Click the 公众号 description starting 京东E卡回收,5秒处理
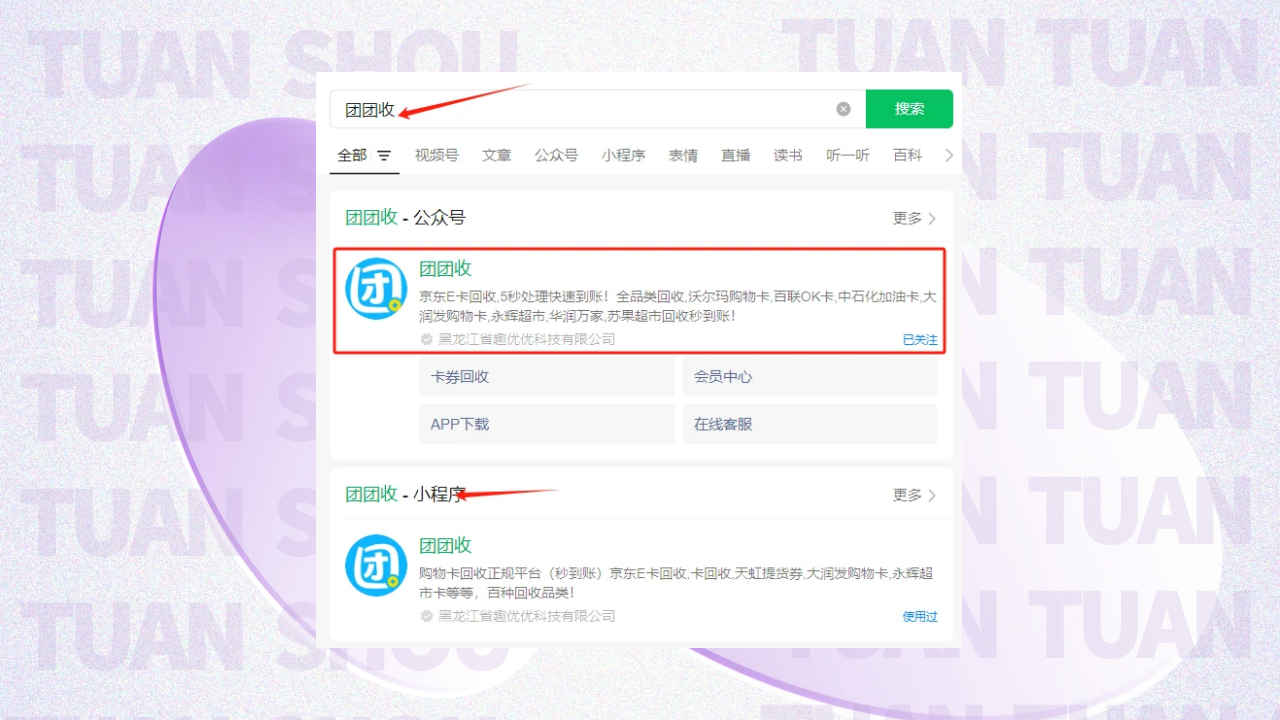This screenshot has width=1280, height=720. point(677,306)
